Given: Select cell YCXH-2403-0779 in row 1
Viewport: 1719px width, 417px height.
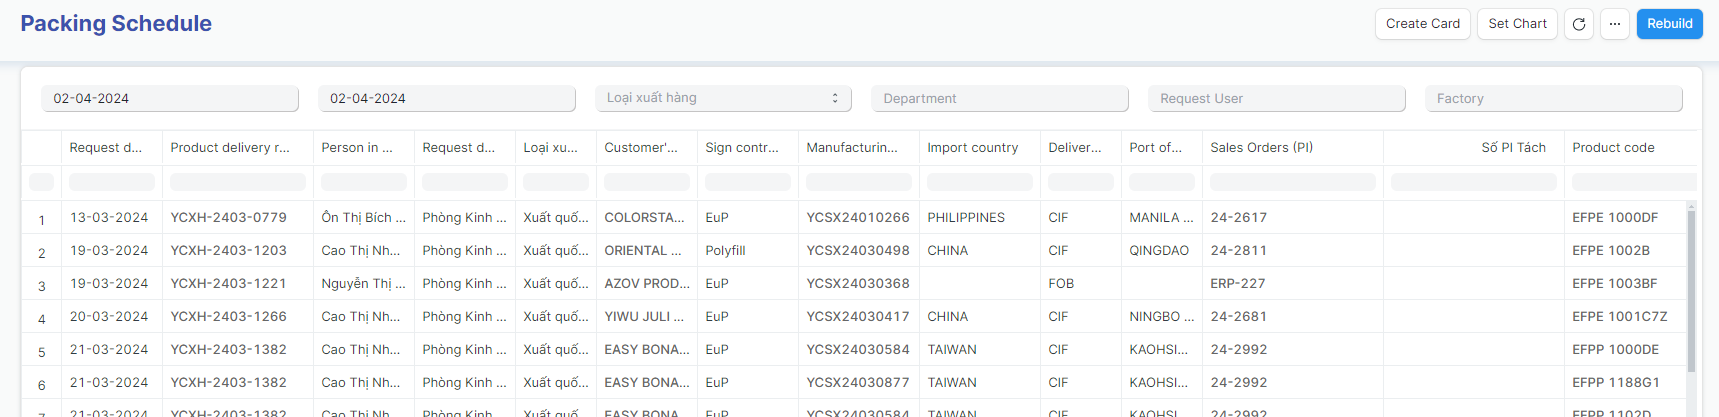Looking at the screenshot, I should tap(228, 217).
